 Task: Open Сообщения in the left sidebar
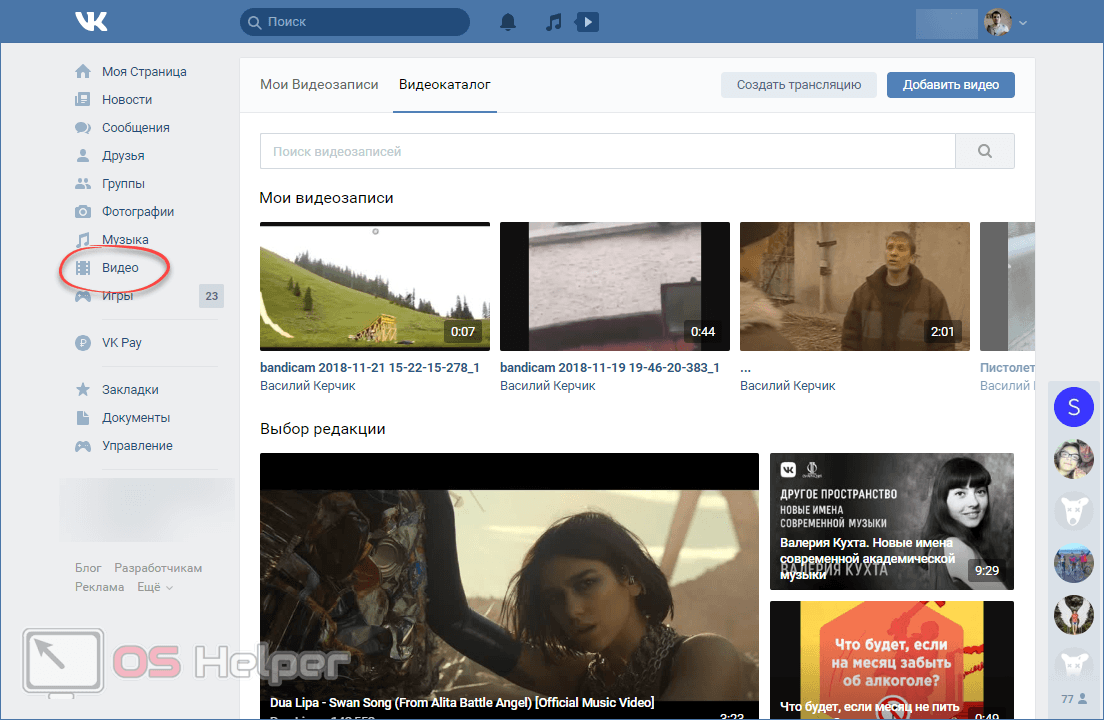135,127
